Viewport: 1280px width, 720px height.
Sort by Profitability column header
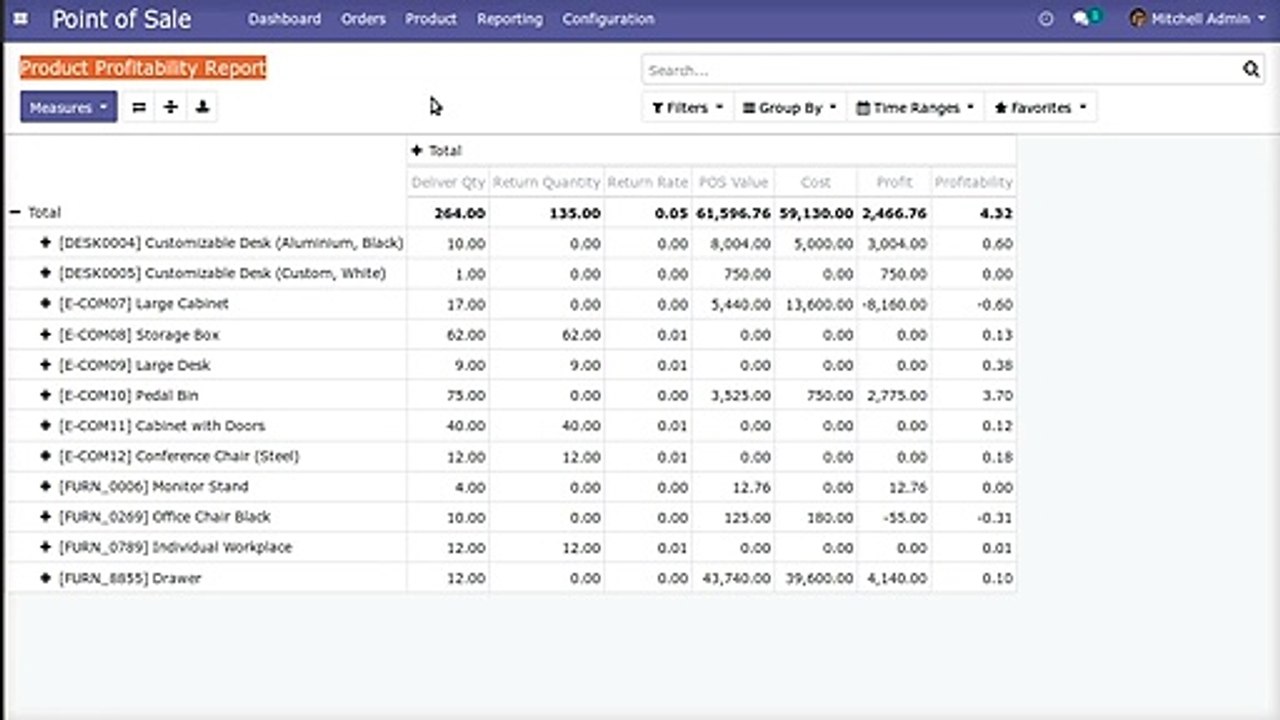coord(973,182)
